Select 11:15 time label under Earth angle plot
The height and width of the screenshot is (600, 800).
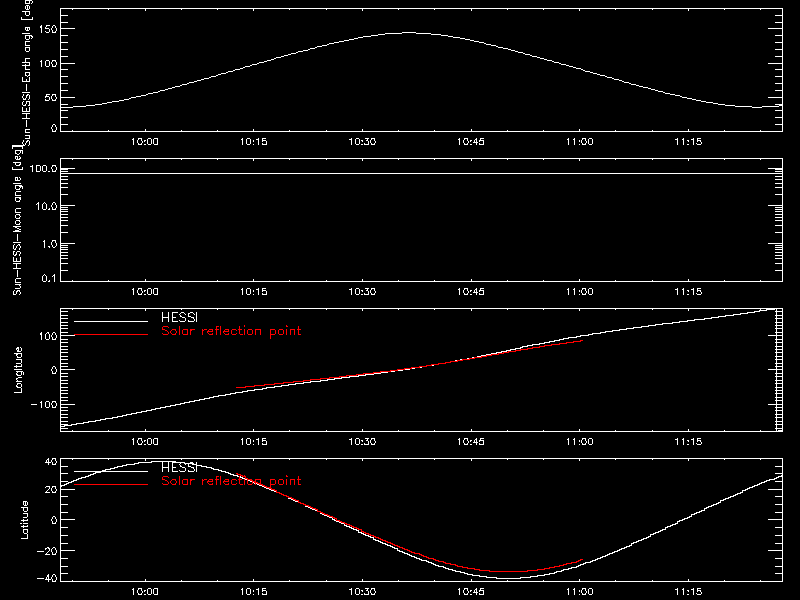click(688, 142)
